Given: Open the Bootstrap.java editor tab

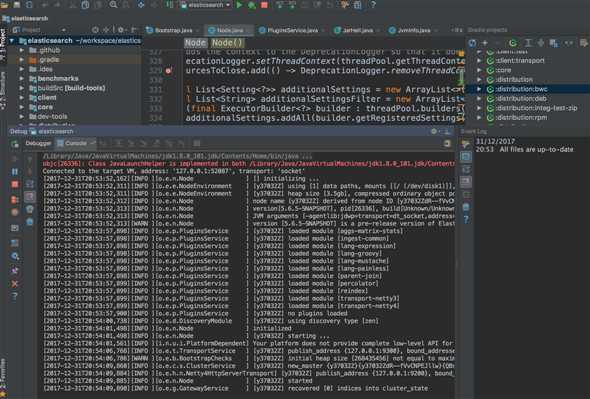Looking at the screenshot, I should click(173, 30).
